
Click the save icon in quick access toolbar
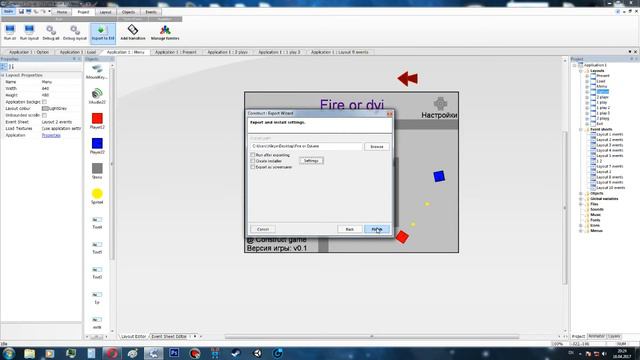coord(21,11)
